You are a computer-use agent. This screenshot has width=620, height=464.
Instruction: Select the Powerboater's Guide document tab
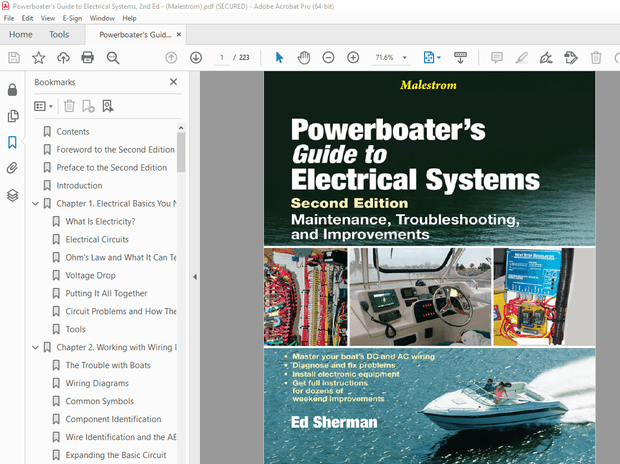pos(135,35)
